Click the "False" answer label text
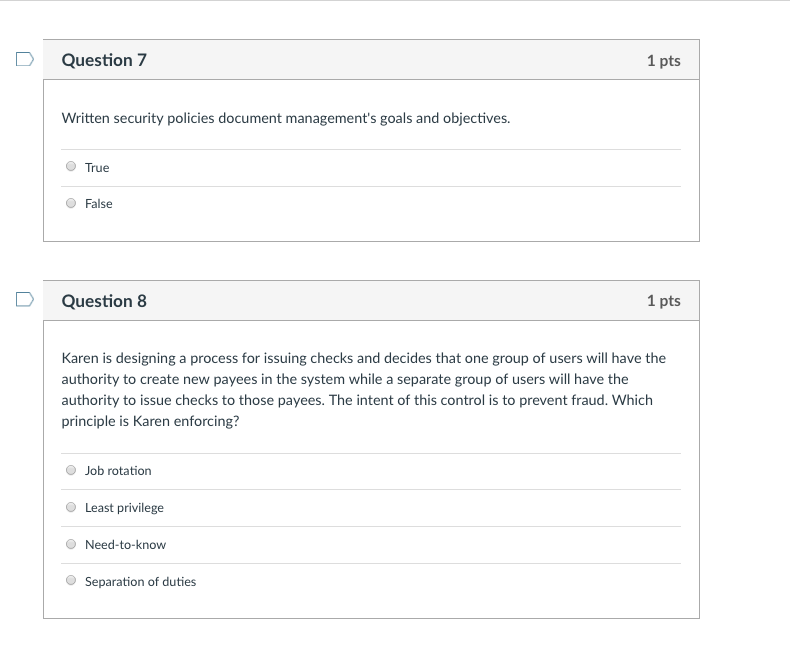Screen dimensions: 790x652 click(x=99, y=204)
